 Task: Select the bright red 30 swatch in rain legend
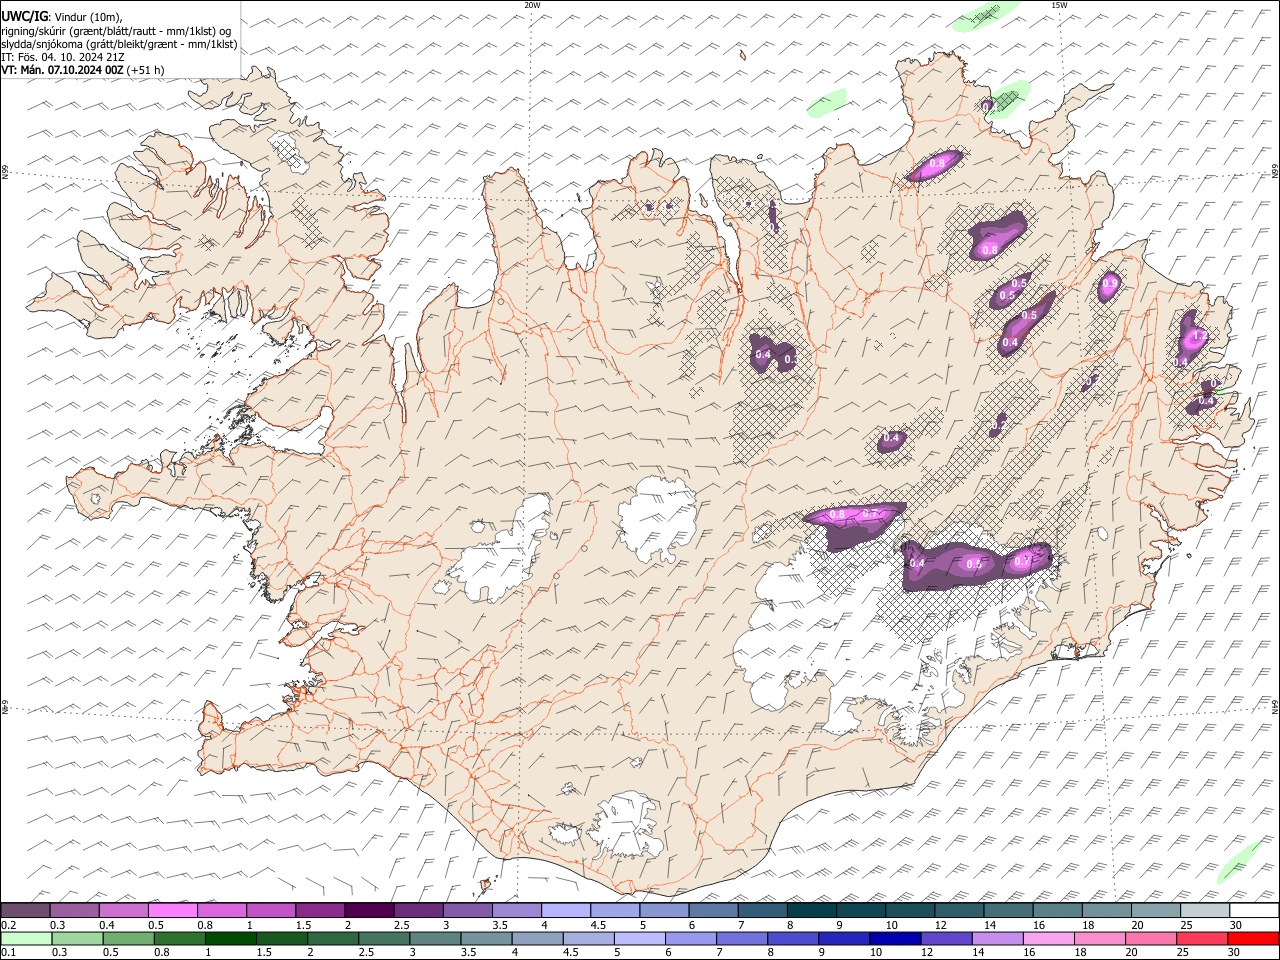[x=1253, y=938]
